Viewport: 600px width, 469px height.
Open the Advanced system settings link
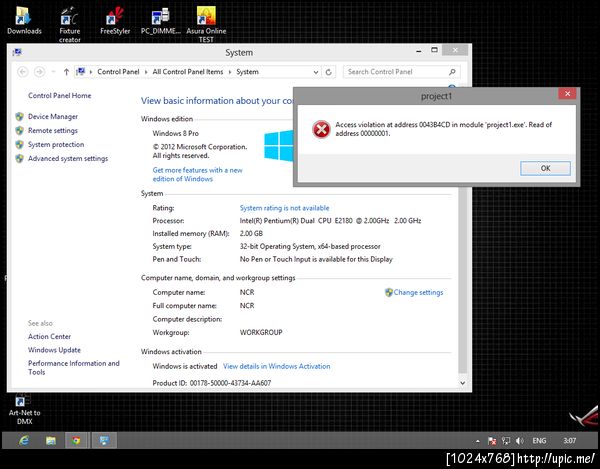[x=68, y=158]
